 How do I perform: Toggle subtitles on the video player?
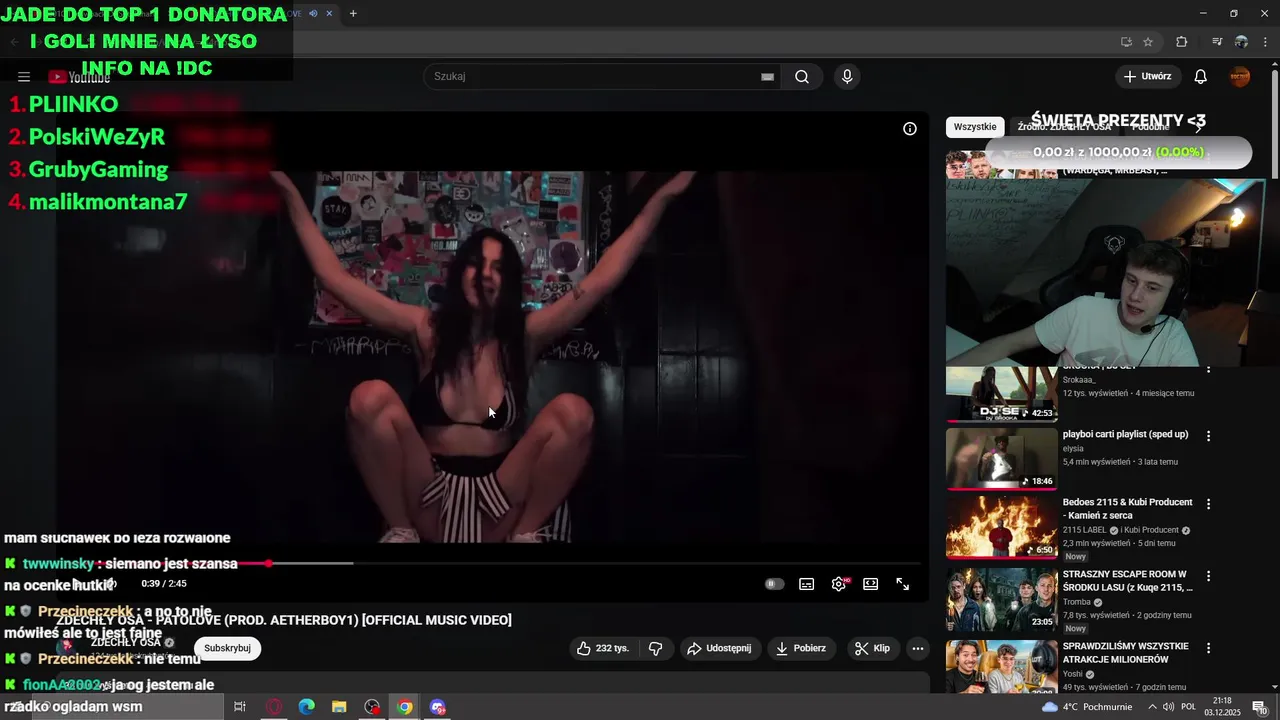807,584
